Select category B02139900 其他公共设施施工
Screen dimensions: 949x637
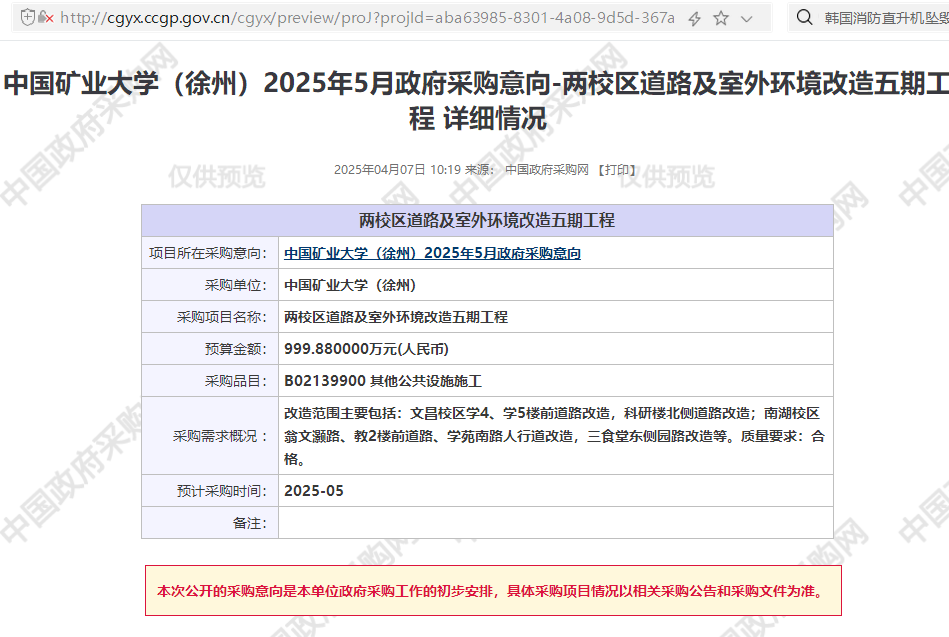383,381
